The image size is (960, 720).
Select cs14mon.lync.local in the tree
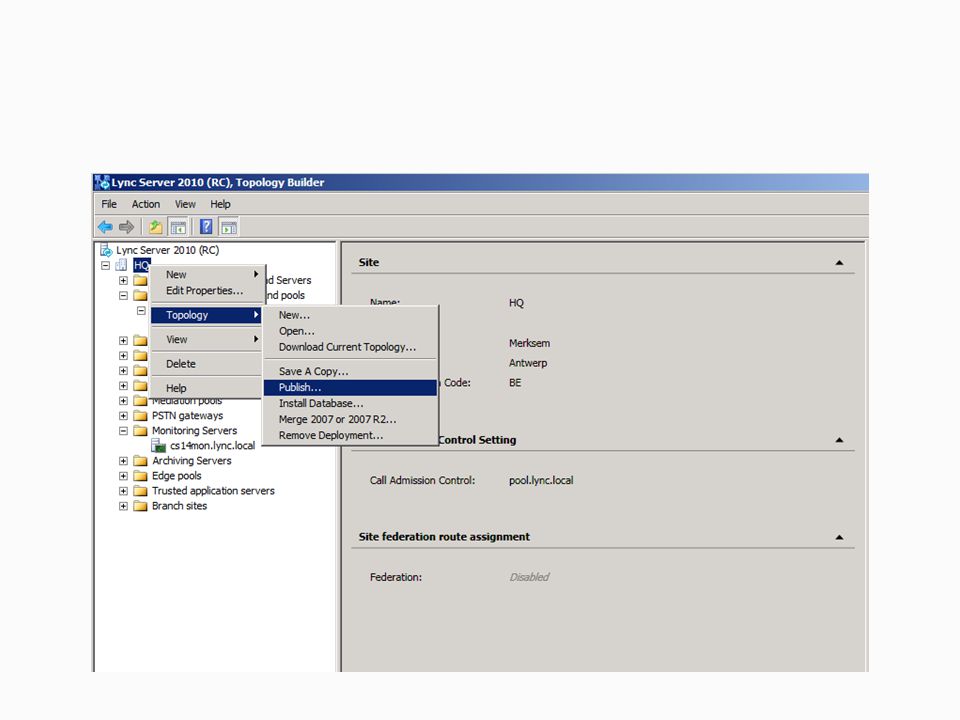click(x=212, y=446)
